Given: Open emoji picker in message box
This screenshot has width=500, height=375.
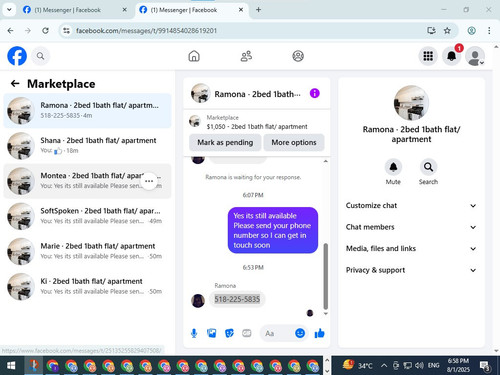Looking at the screenshot, I should tap(300, 333).
